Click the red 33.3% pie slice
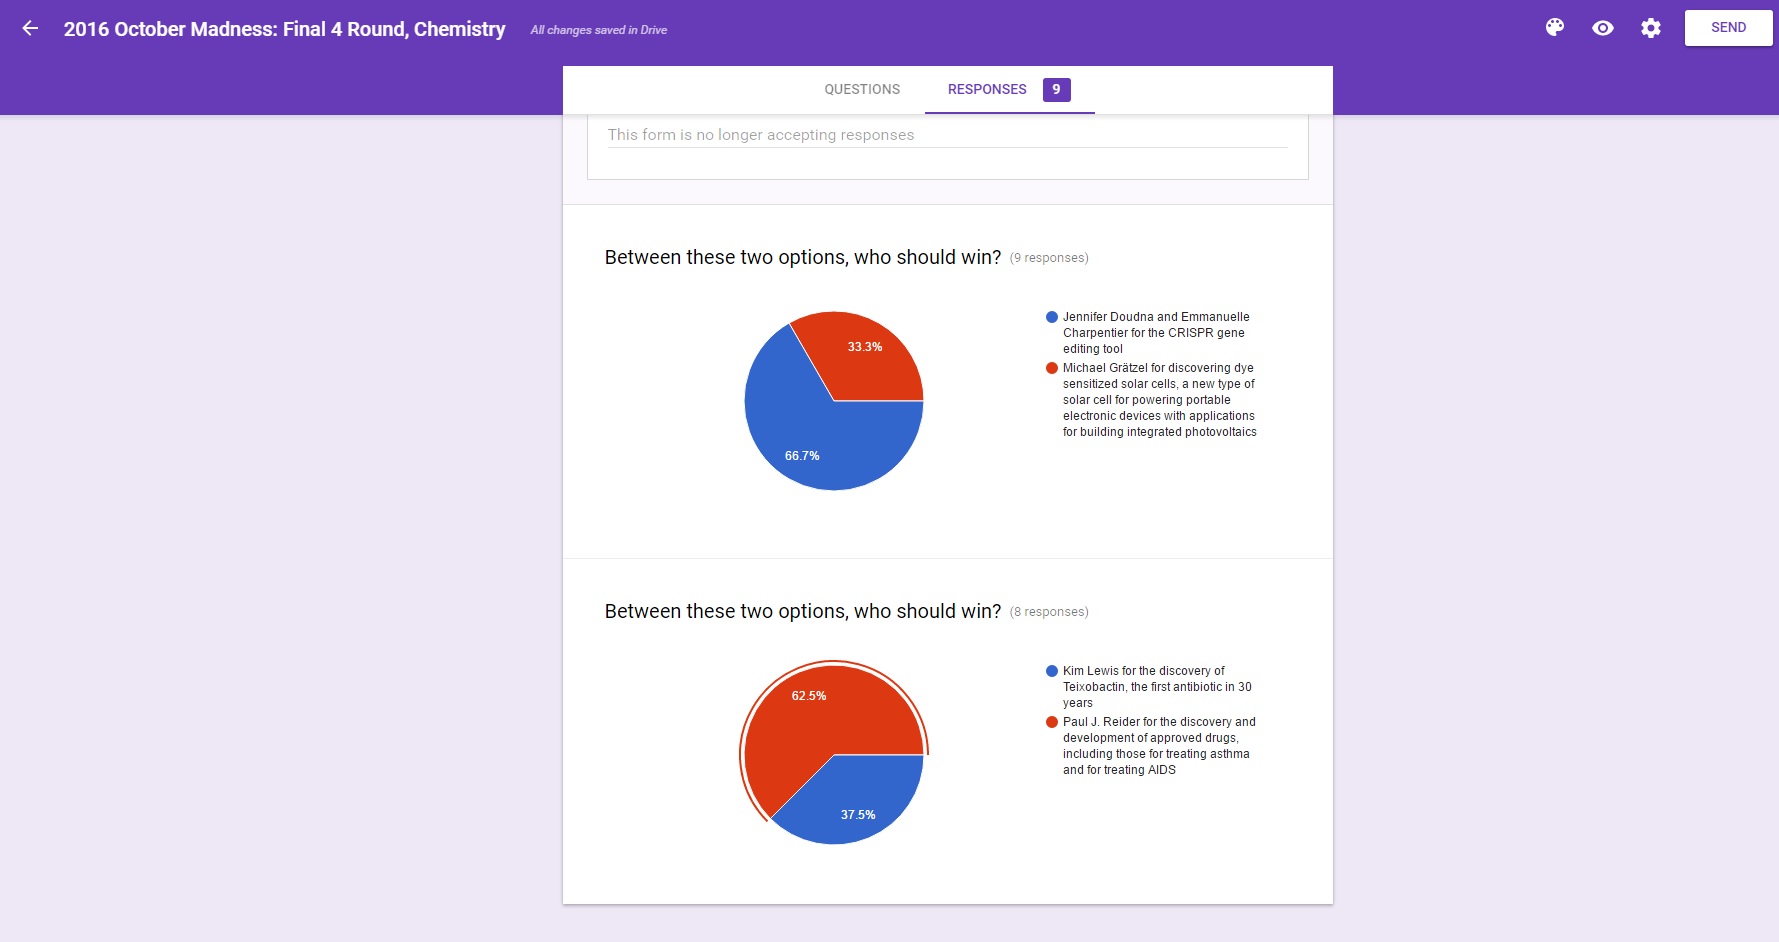Image resolution: width=1779 pixels, height=942 pixels. pos(860,355)
